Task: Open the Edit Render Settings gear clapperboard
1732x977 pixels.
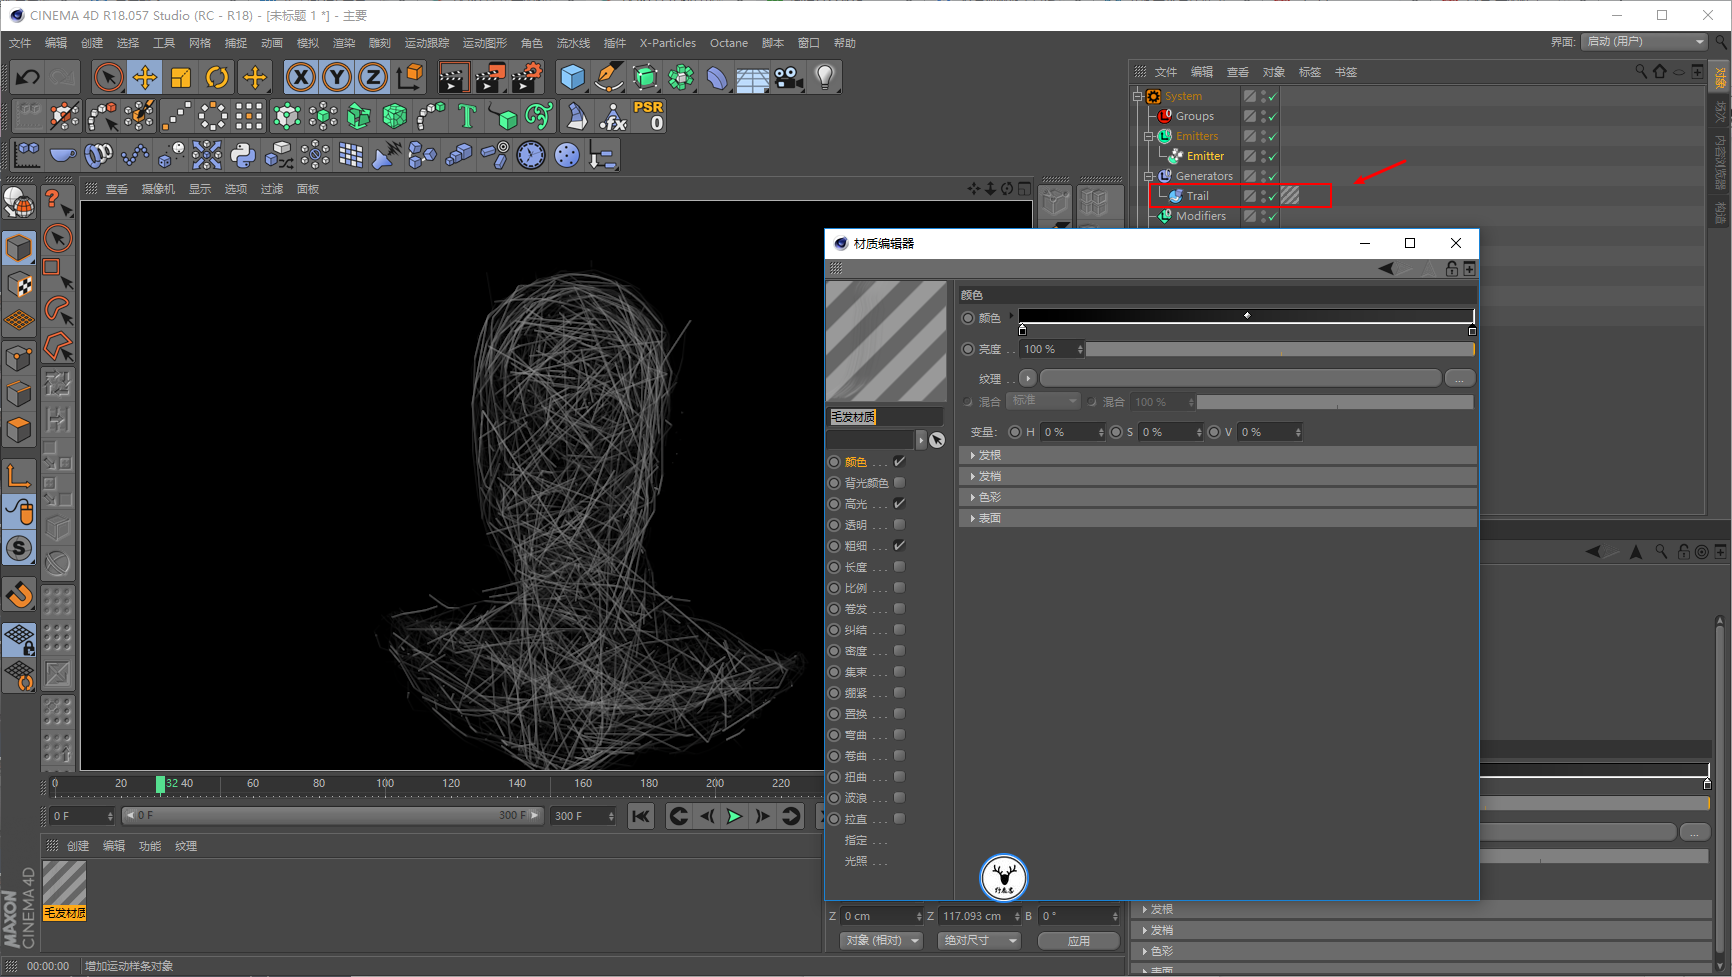Action: 527,77
